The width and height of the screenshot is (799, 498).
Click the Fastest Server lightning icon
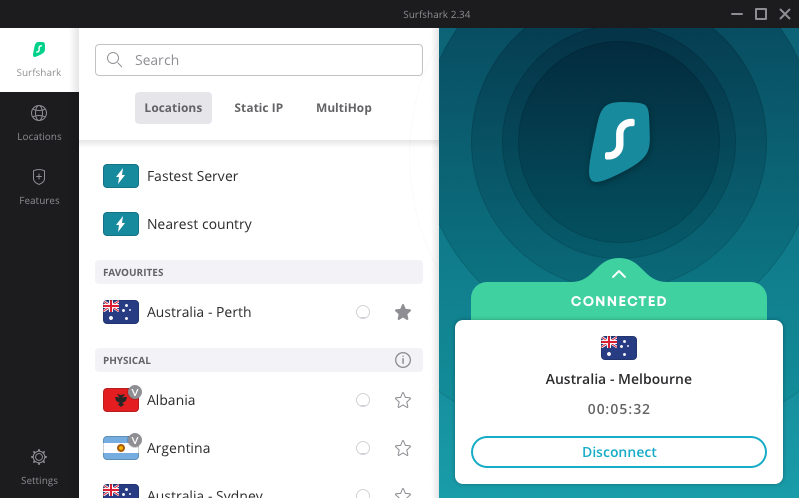click(x=121, y=176)
